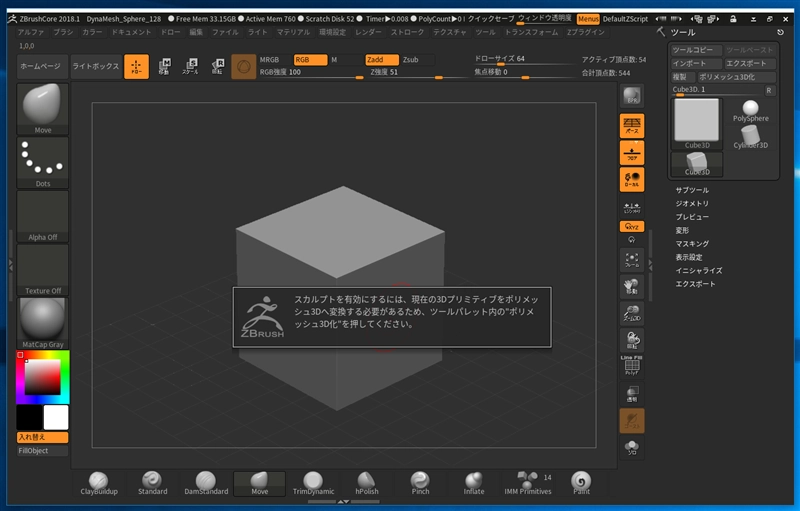
Task: Open the Dots stroke selector
Action: pos(42,163)
